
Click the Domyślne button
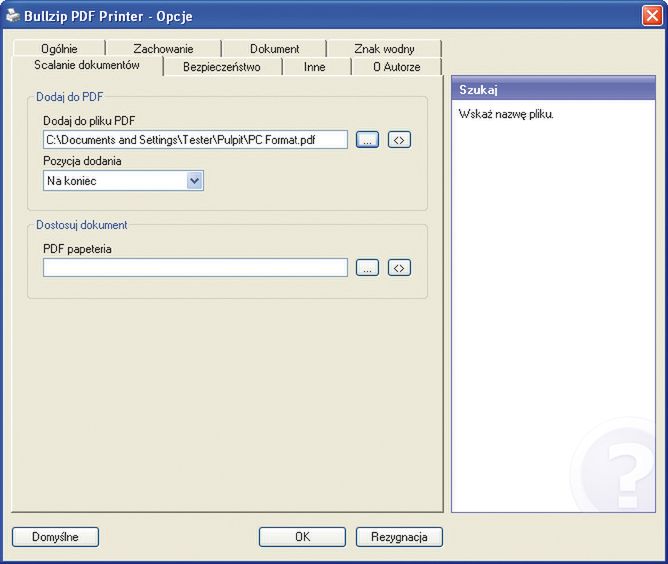(55, 537)
